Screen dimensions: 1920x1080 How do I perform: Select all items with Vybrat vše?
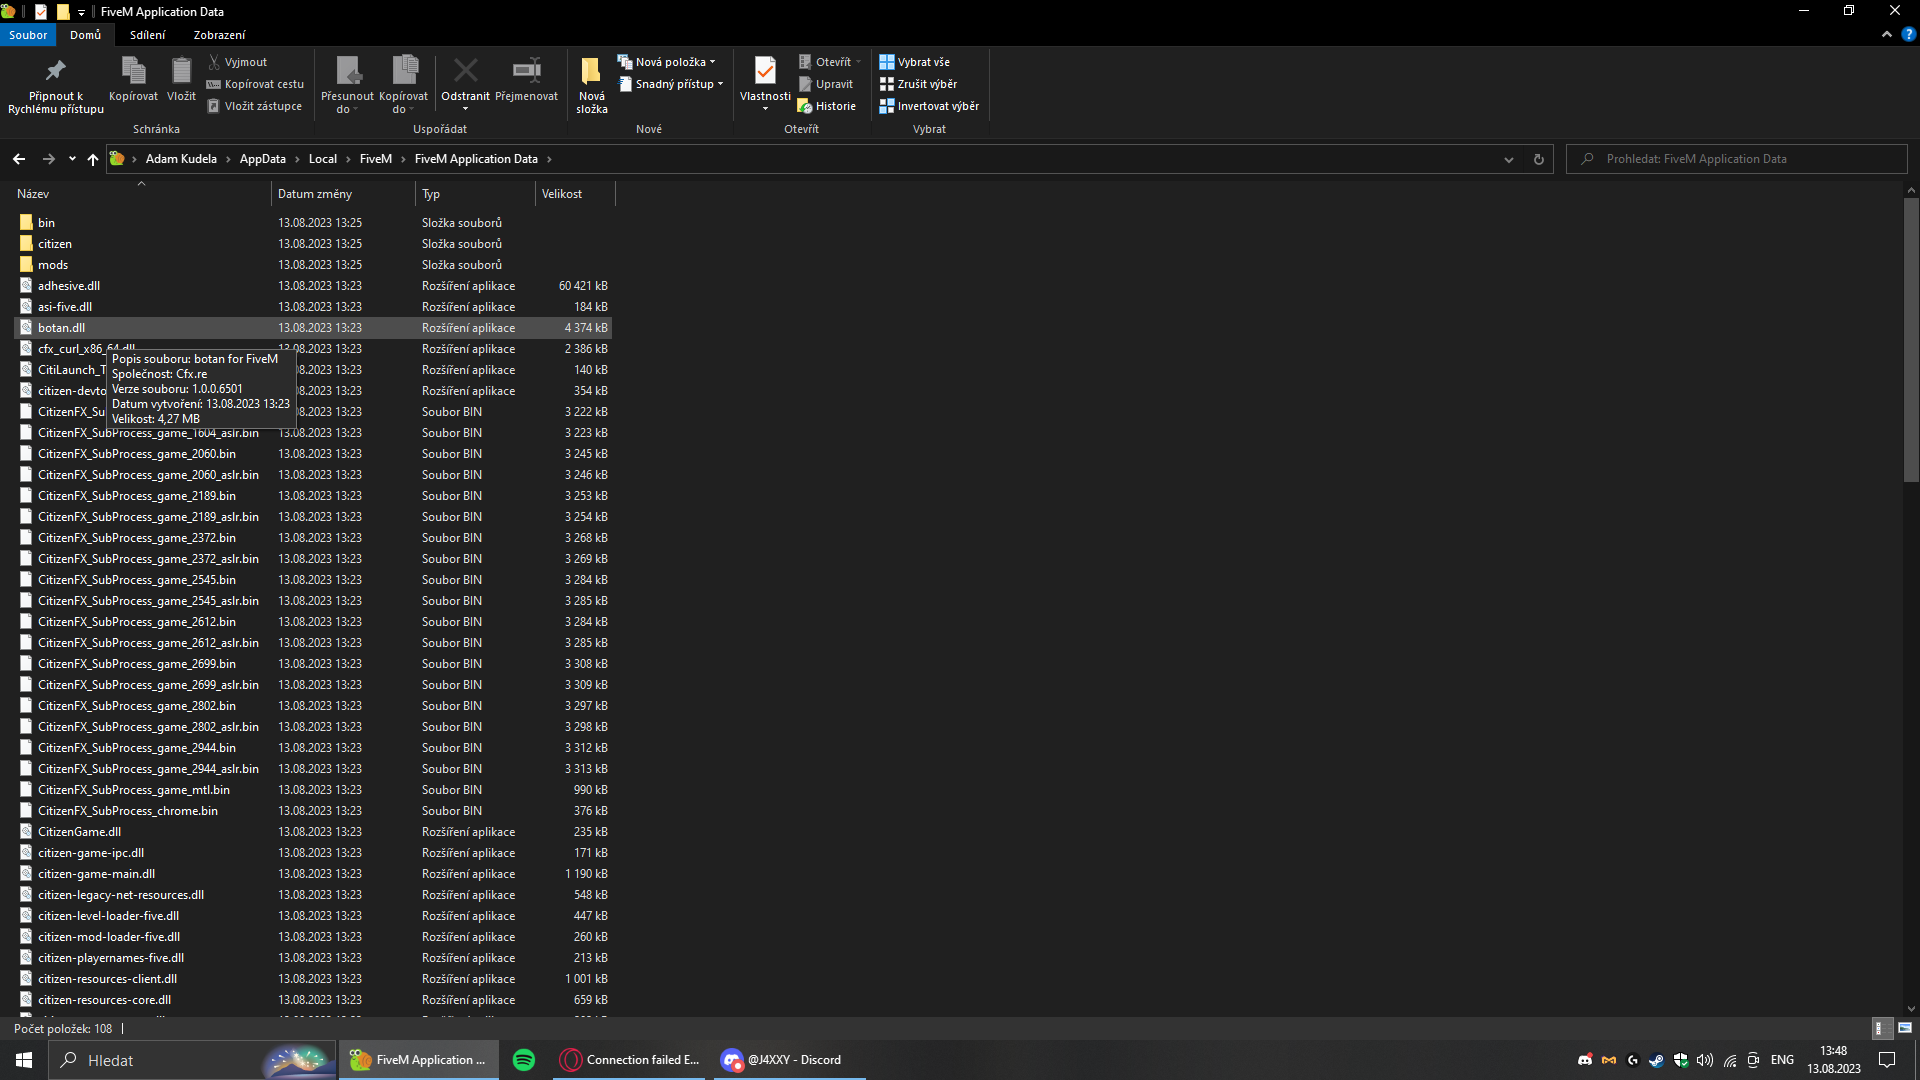(914, 62)
